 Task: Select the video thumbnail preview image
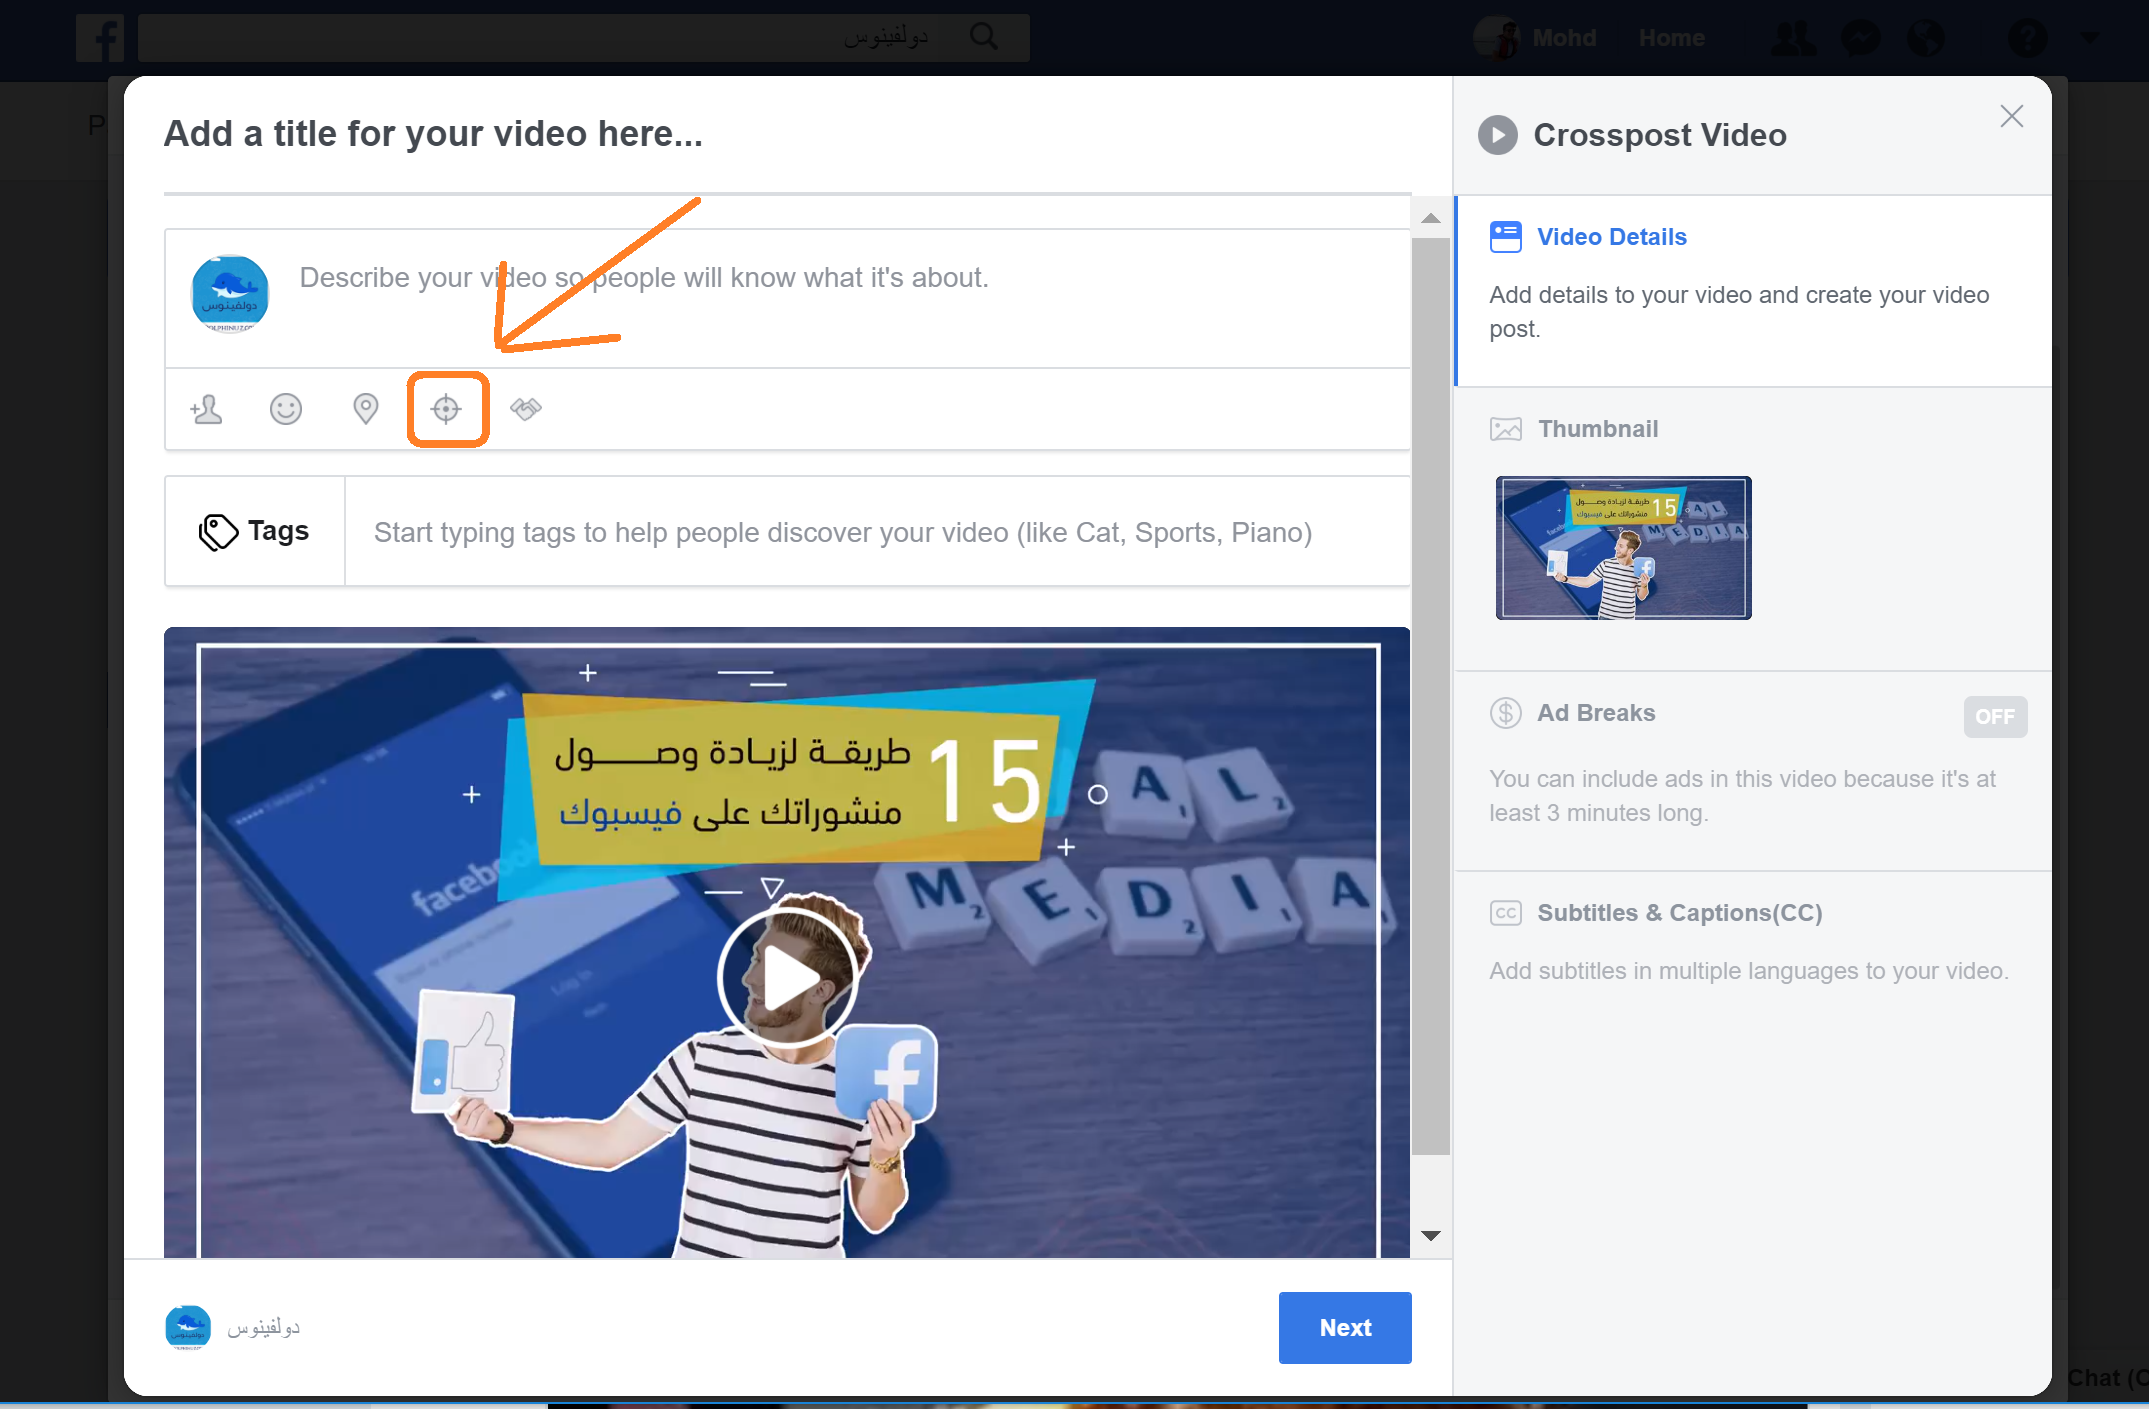point(1623,548)
